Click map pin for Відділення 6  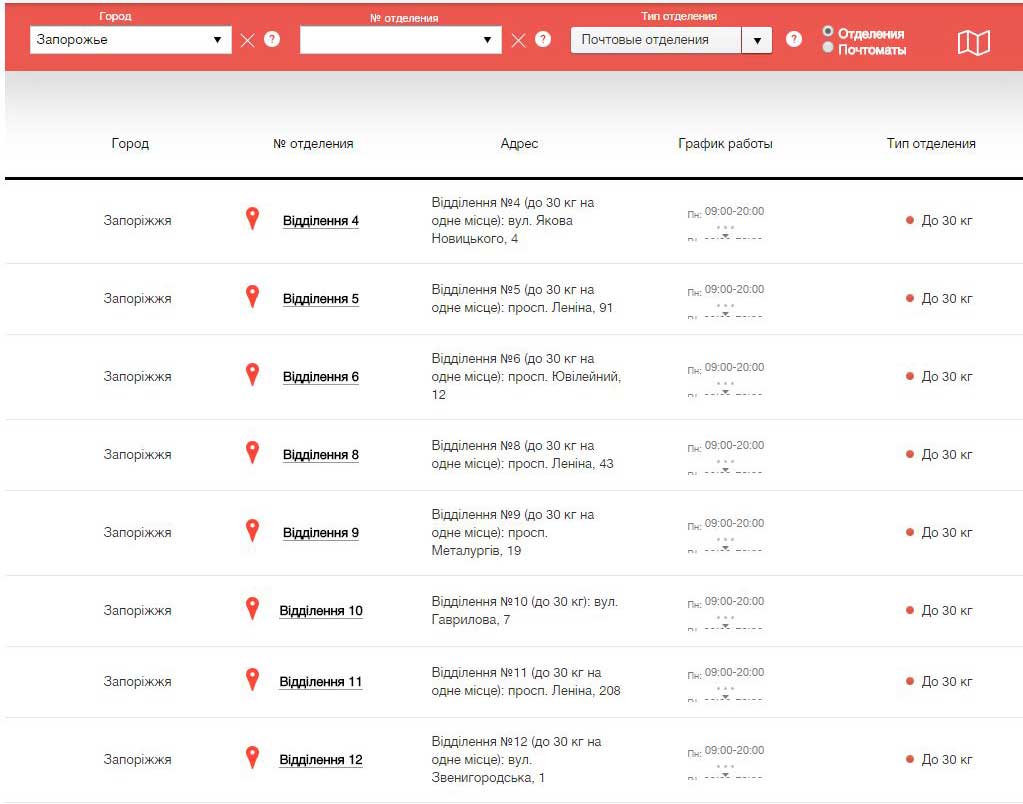click(x=252, y=375)
